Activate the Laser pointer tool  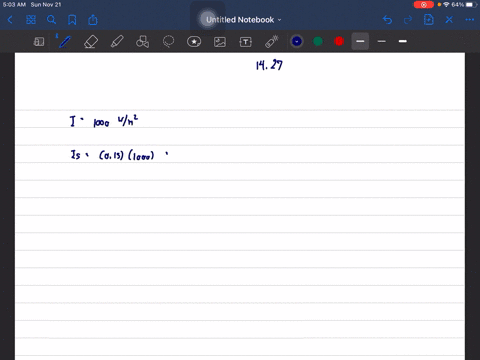point(272,41)
